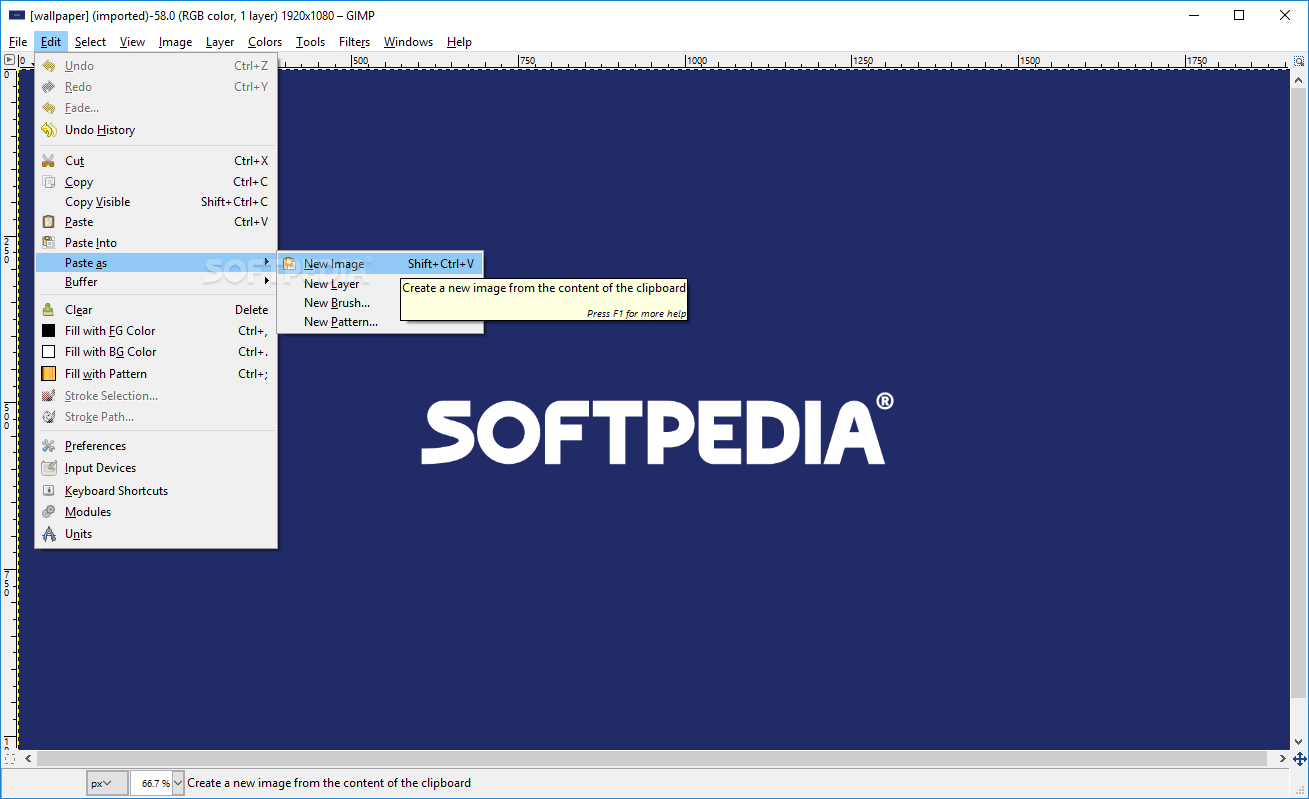Open the Windows menu
The width and height of the screenshot is (1309, 799).
click(x=408, y=42)
